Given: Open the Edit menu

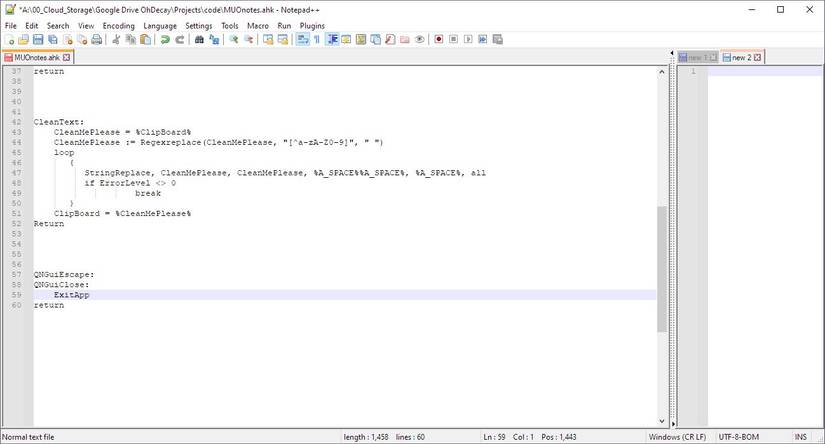Looking at the screenshot, I should point(32,26).
